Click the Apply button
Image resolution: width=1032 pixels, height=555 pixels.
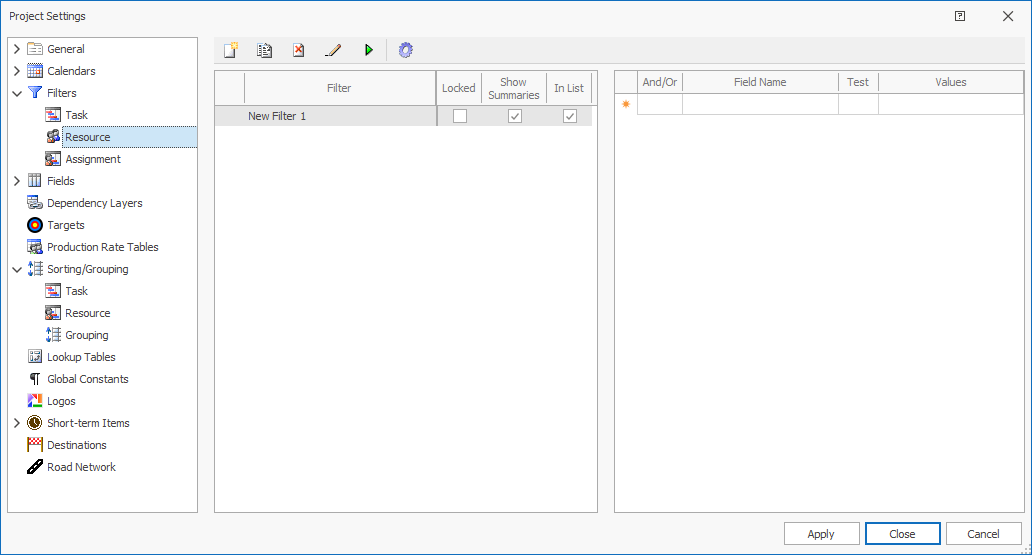(821, 534)
